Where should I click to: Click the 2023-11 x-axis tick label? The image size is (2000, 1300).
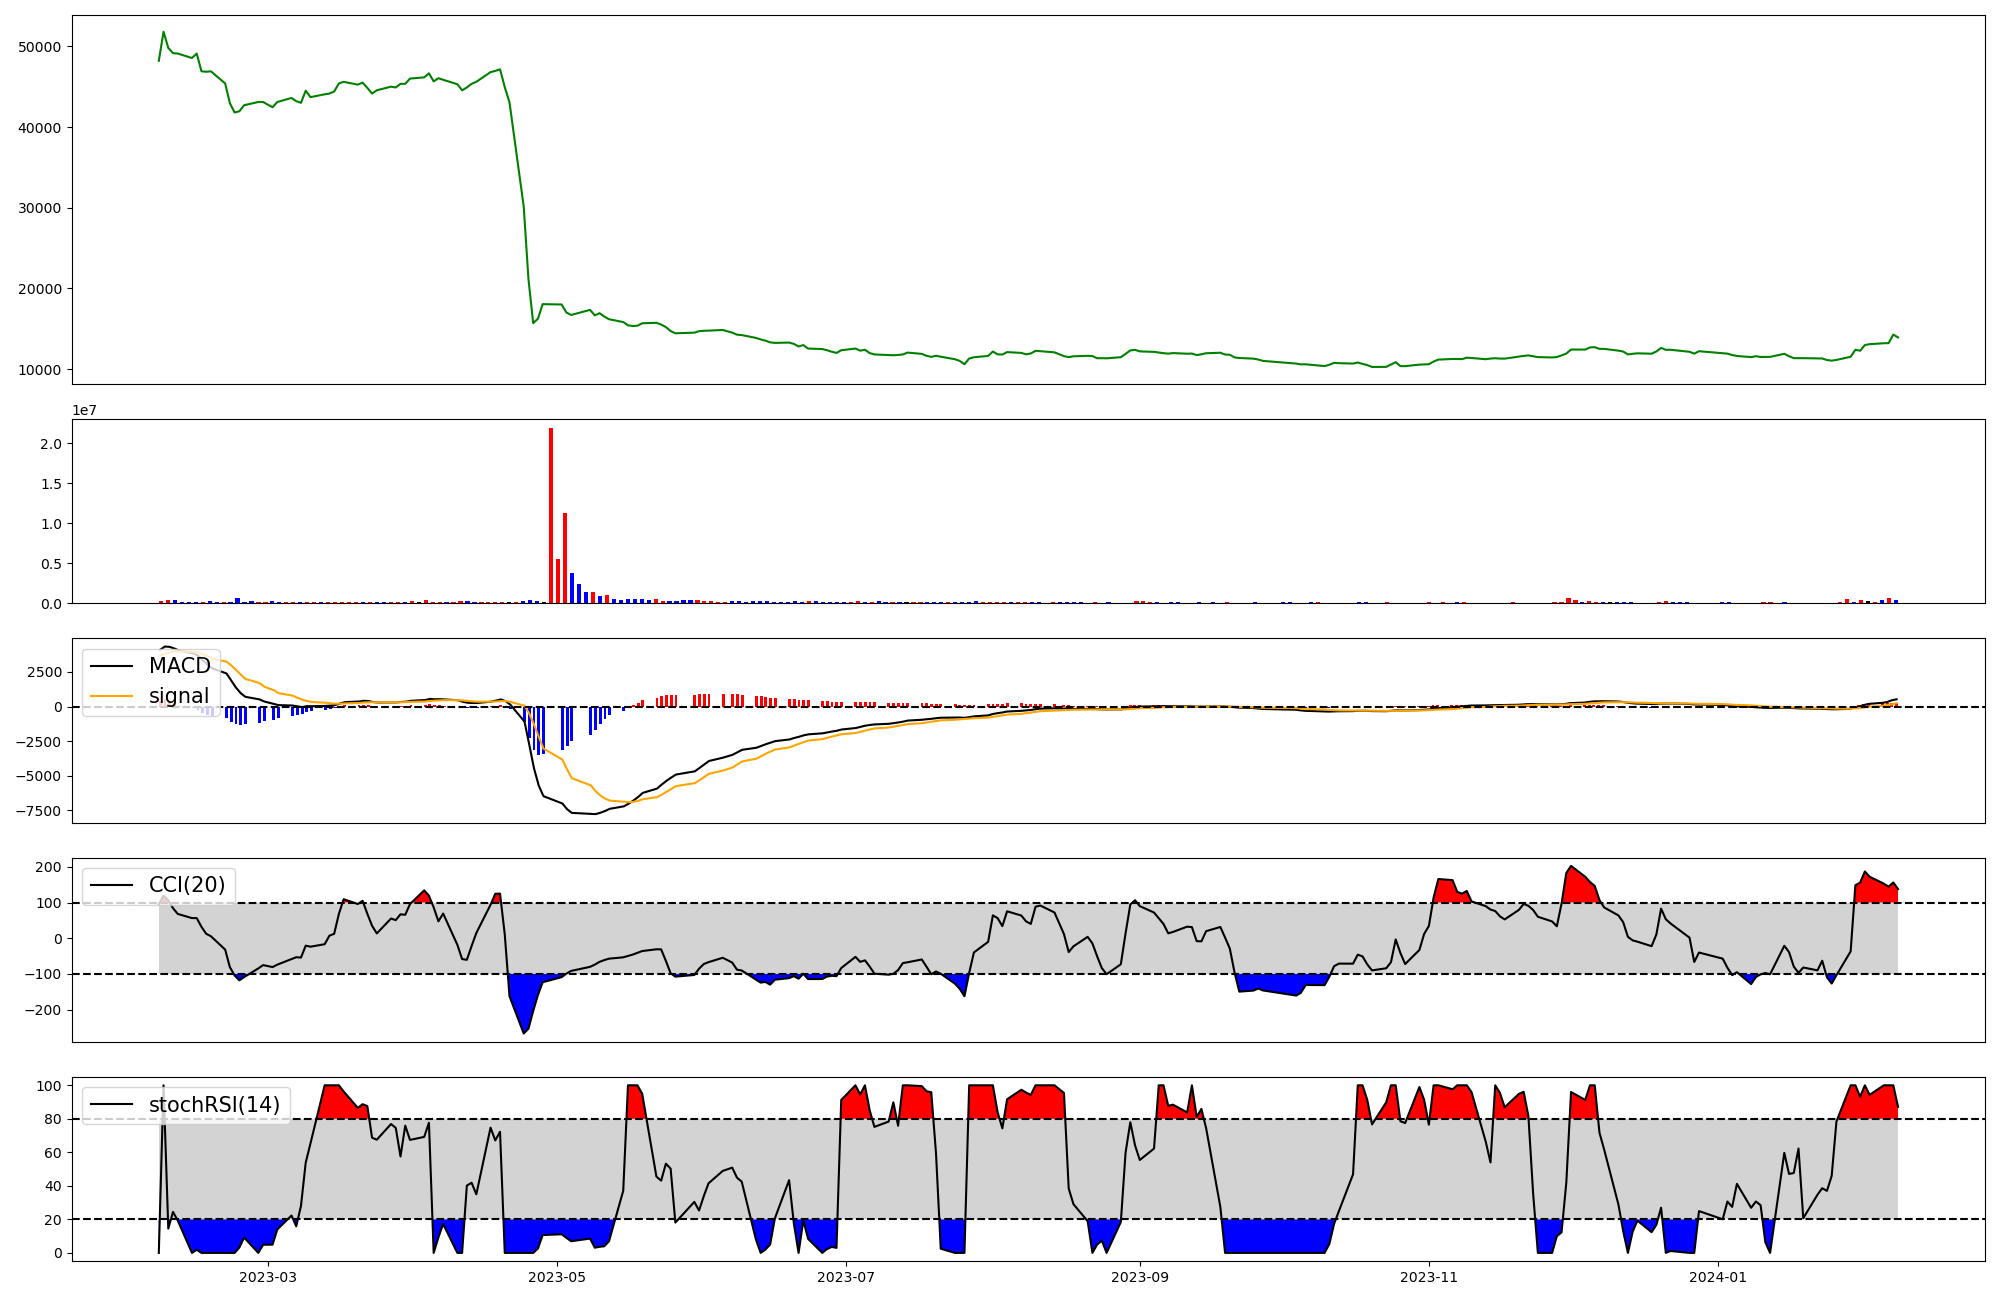(x=1429, y=1277)
